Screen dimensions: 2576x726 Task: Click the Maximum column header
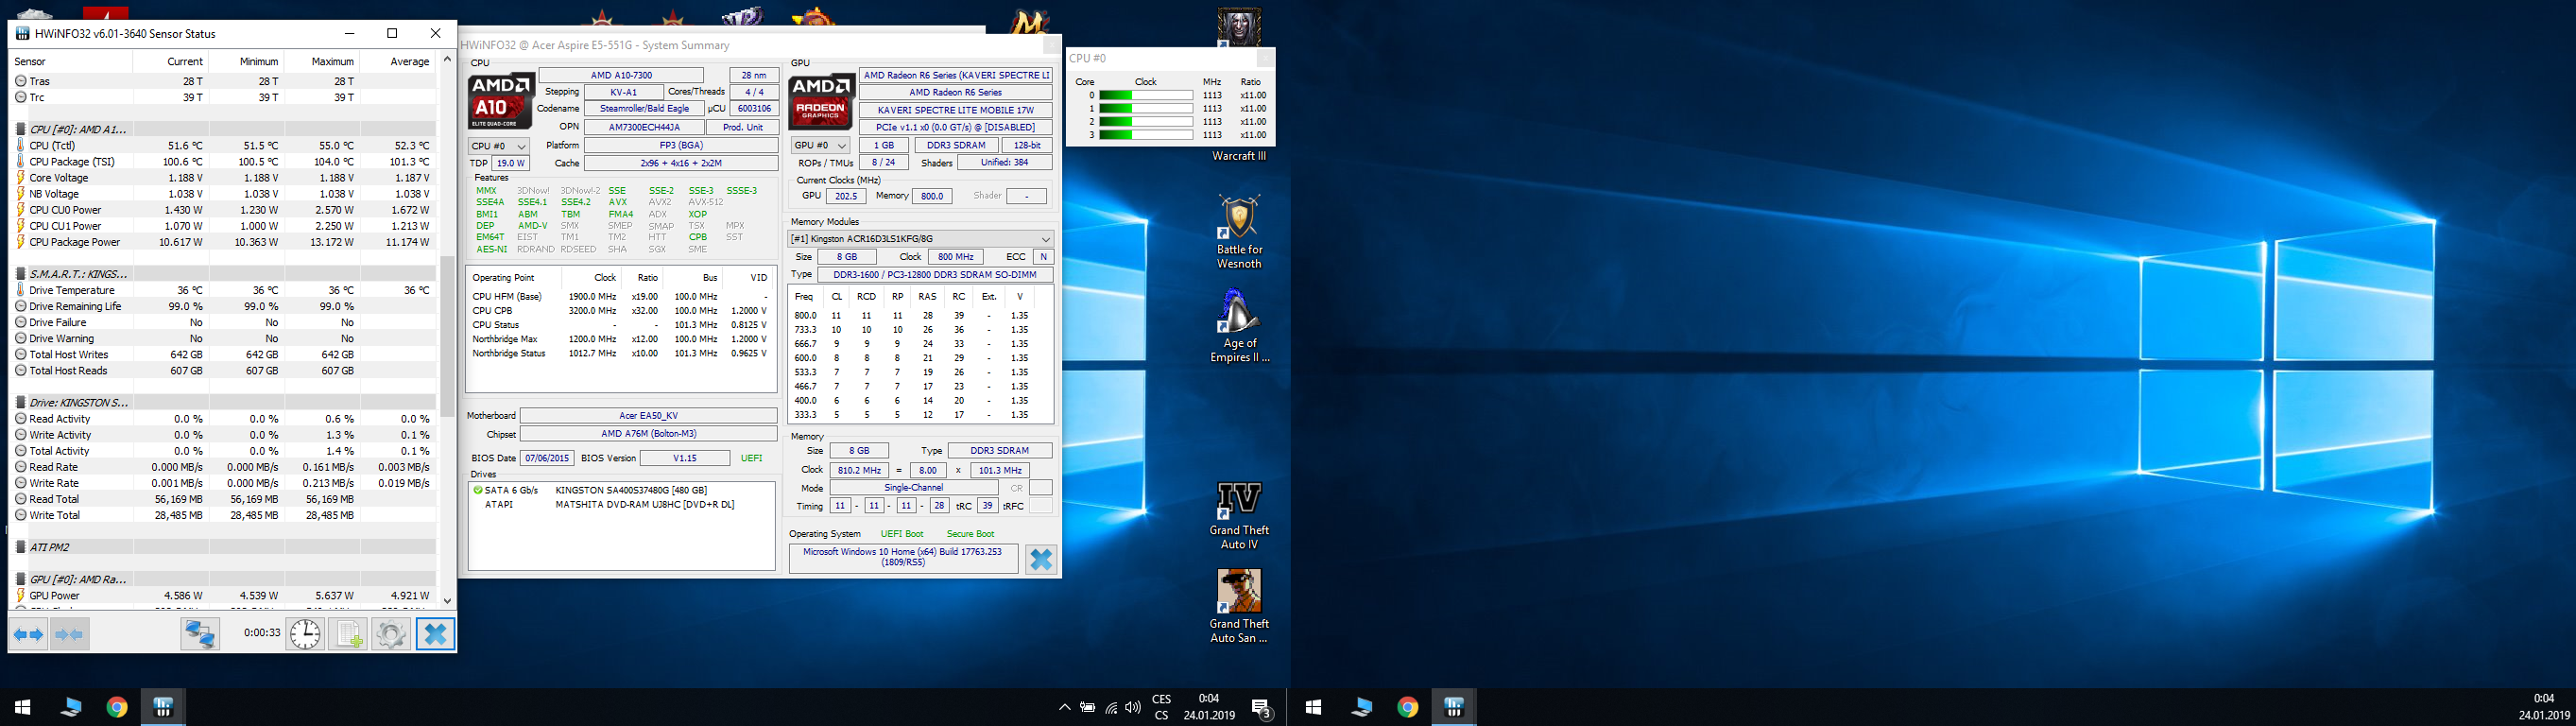click(332, 62)
